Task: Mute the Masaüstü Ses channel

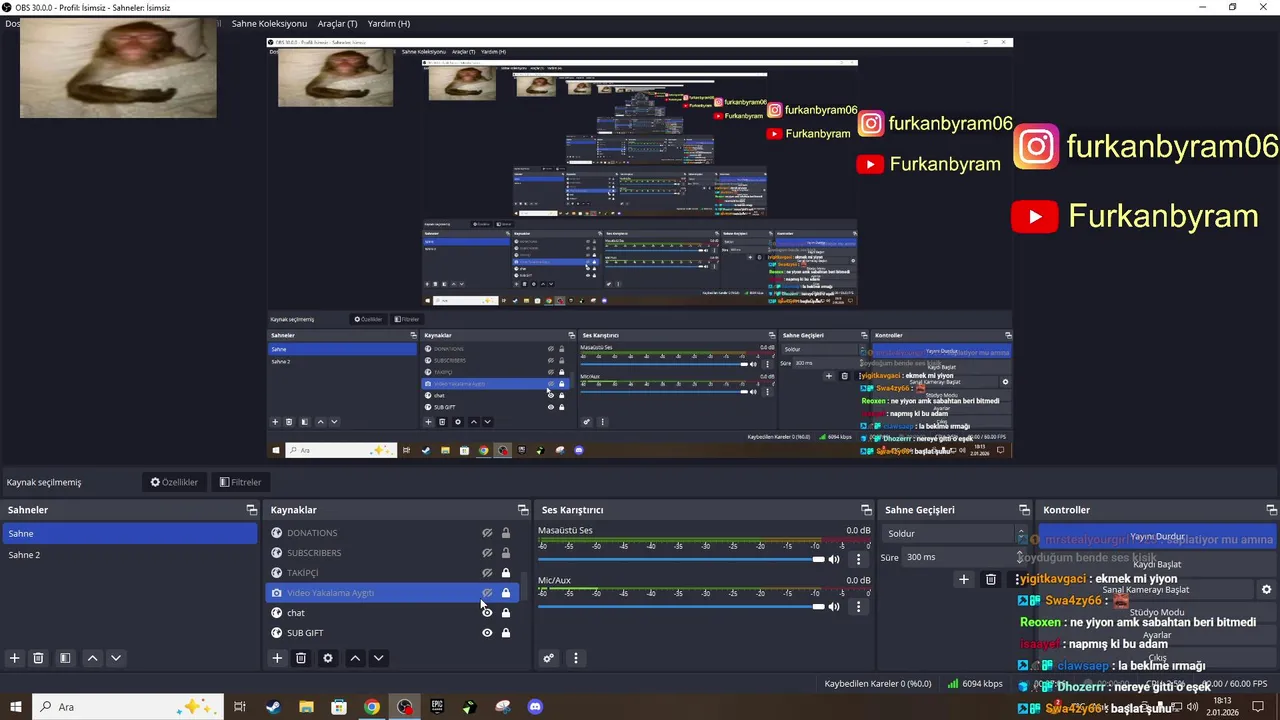Action: coord(834,559)
